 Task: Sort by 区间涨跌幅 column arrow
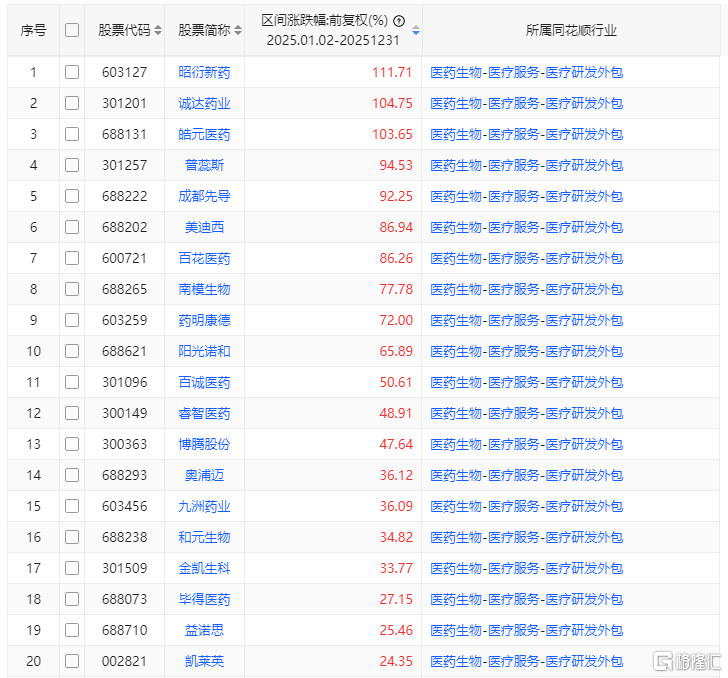[416, 30]
